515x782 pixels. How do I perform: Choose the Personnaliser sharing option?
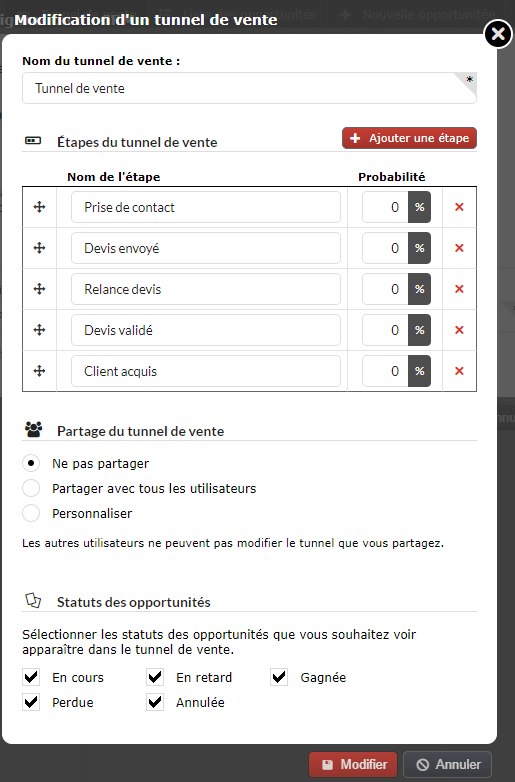click(31, 513)
